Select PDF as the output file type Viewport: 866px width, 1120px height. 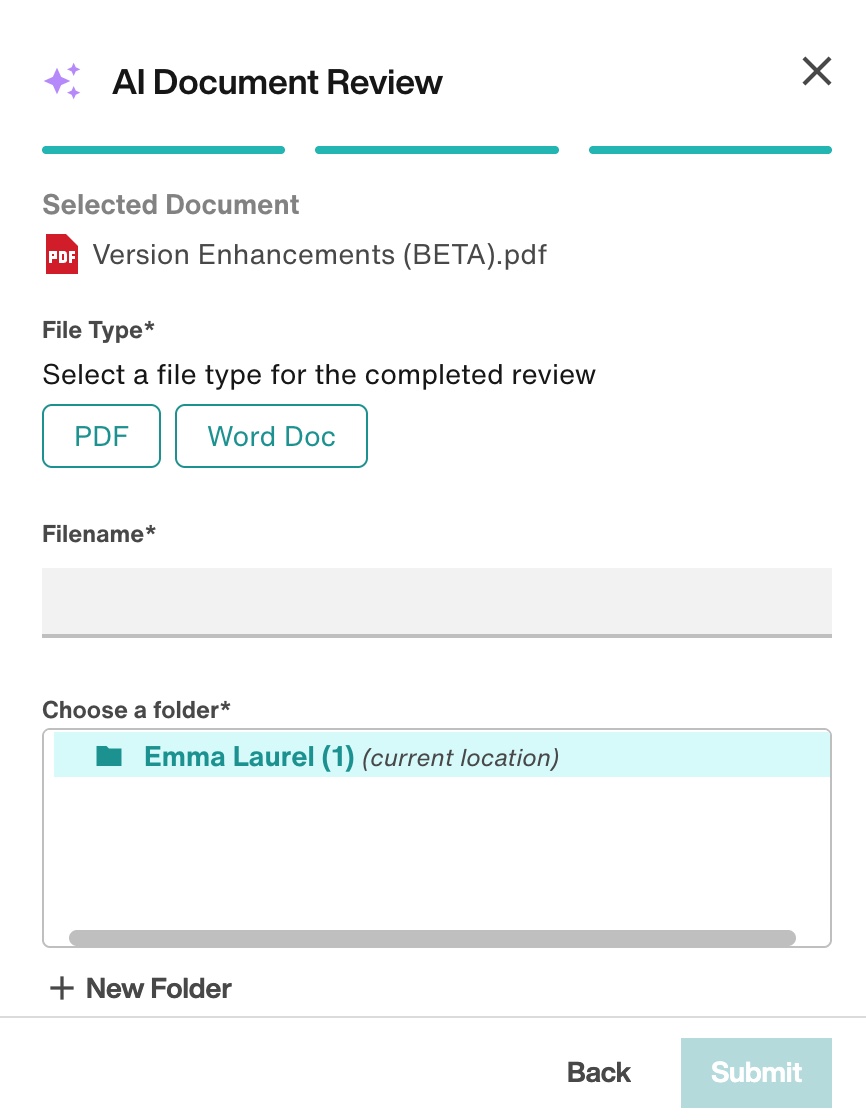click(101, 436)
